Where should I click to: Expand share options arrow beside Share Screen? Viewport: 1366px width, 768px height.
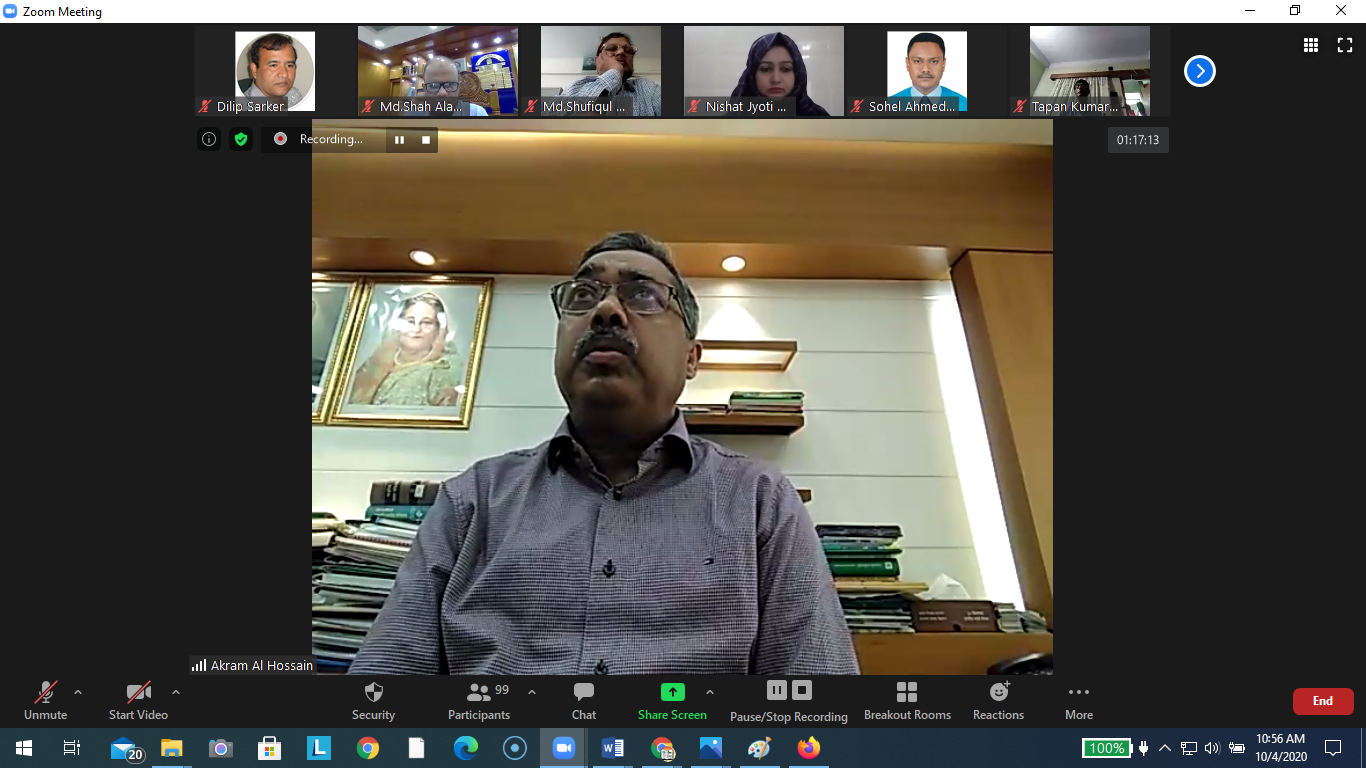pyautogui.click(x=710, y=692)
